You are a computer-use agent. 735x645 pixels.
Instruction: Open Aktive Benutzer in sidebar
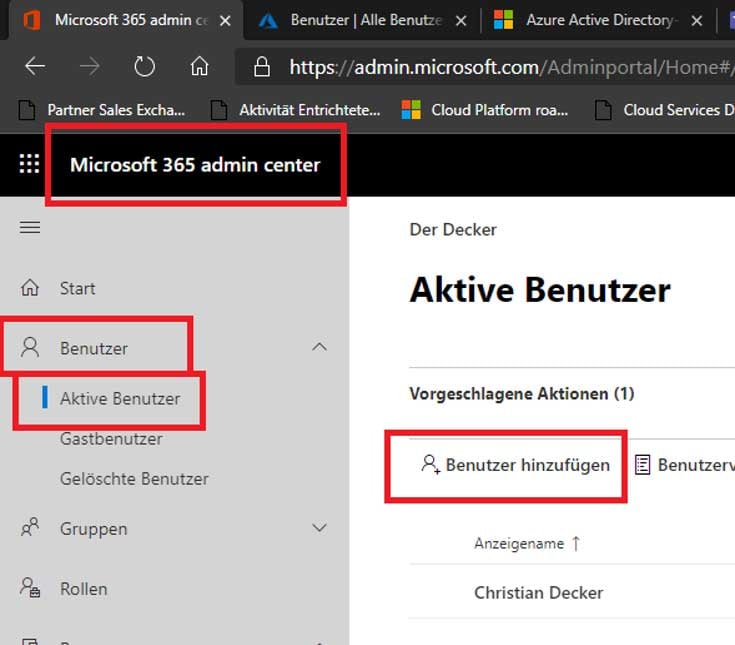point(120,398)
